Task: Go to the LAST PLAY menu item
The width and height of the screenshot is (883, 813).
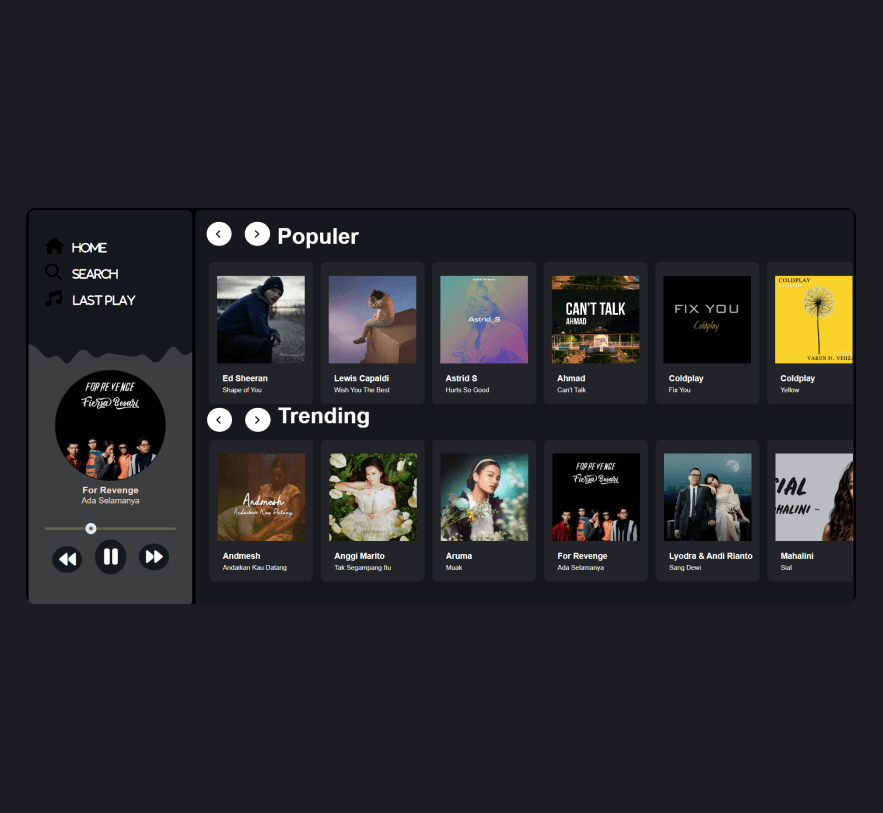Action: coord(103,300)
